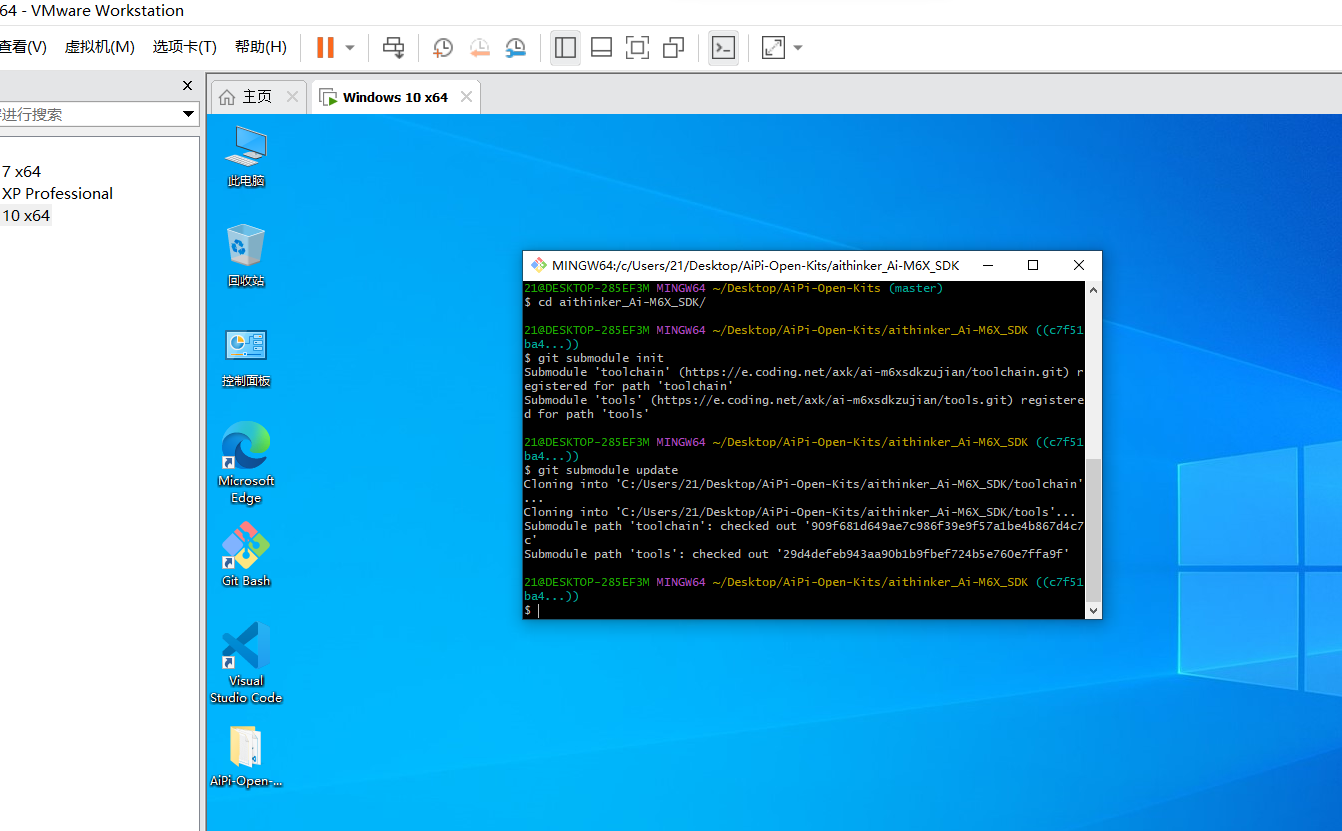The image size is (1342, 831).
Task: Open the 选项卡(T) menu
Action: (x=185, y=47)
